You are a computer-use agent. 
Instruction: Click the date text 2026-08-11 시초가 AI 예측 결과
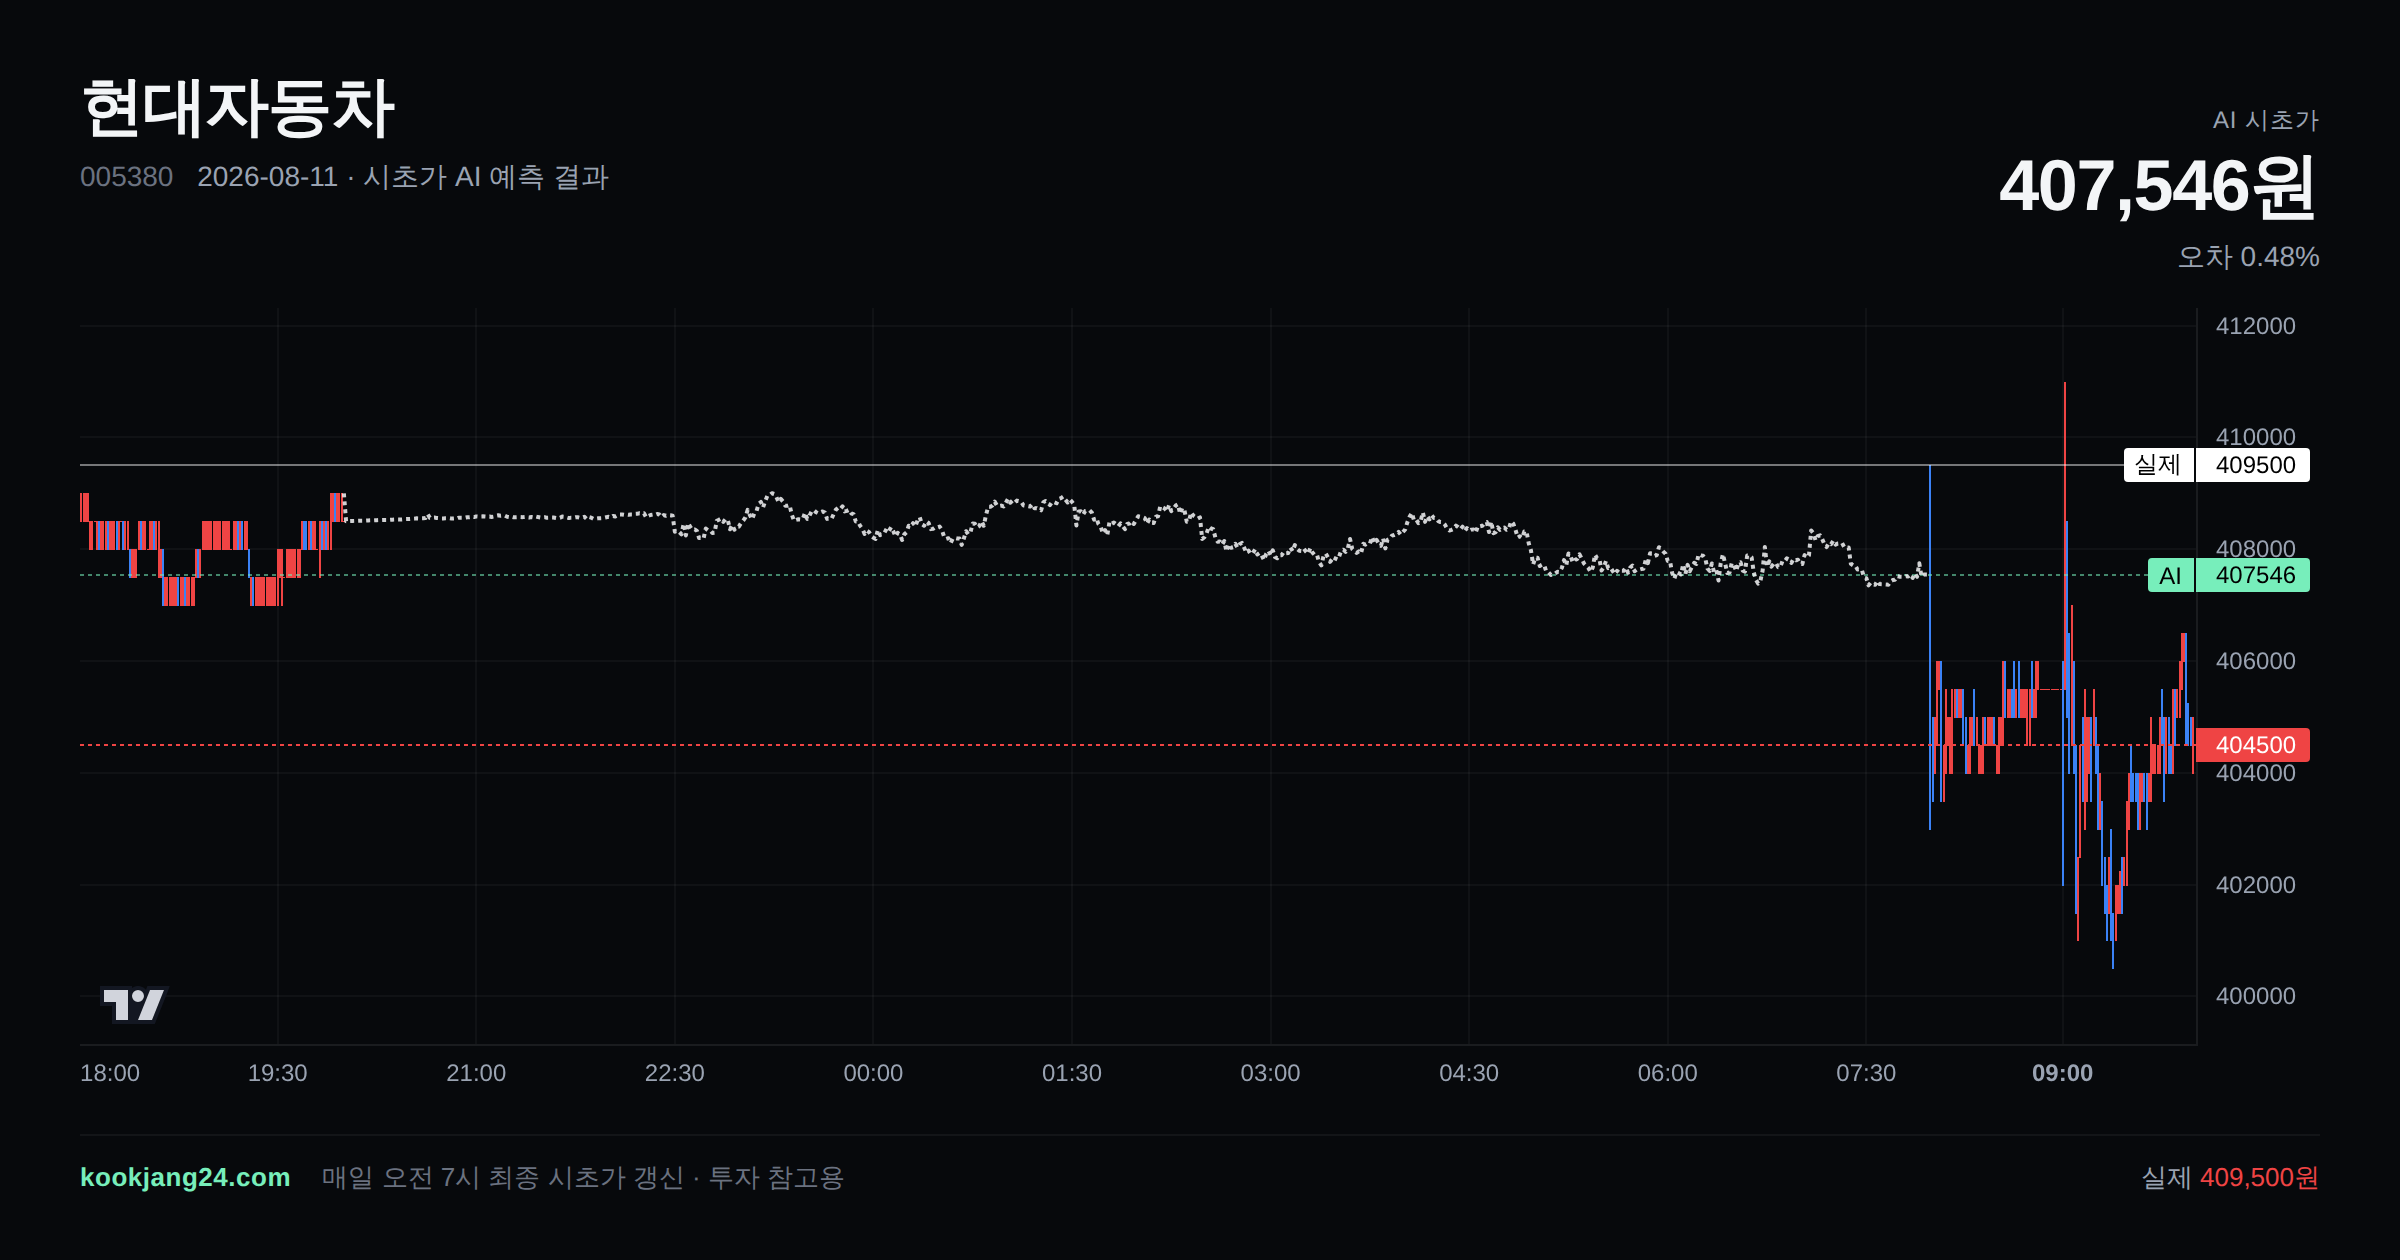pyautogui.click(x=403, y=177)
